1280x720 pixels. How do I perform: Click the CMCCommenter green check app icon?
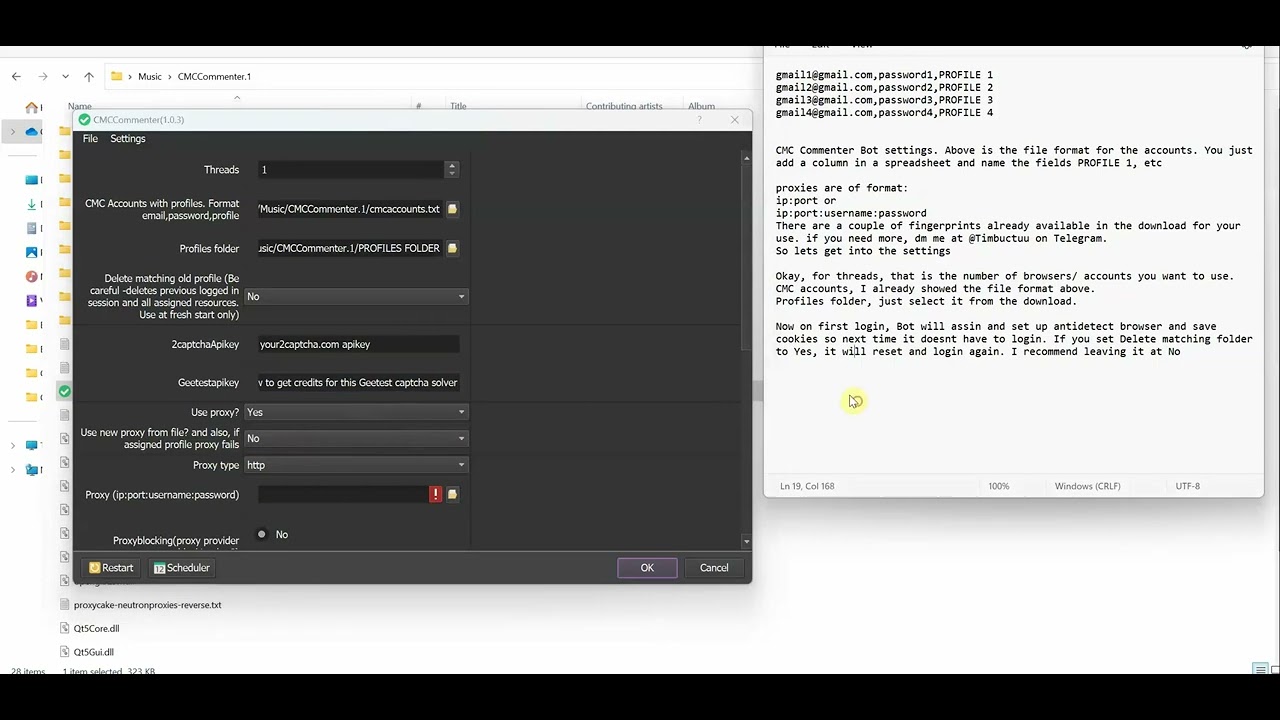[x=84, y=120]
